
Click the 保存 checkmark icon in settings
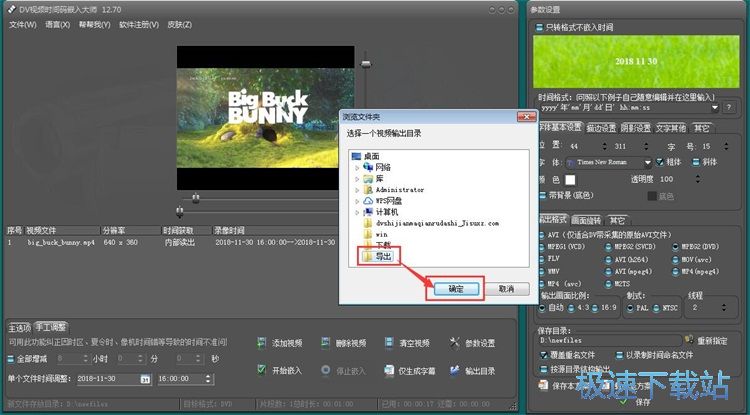point(625,402)
